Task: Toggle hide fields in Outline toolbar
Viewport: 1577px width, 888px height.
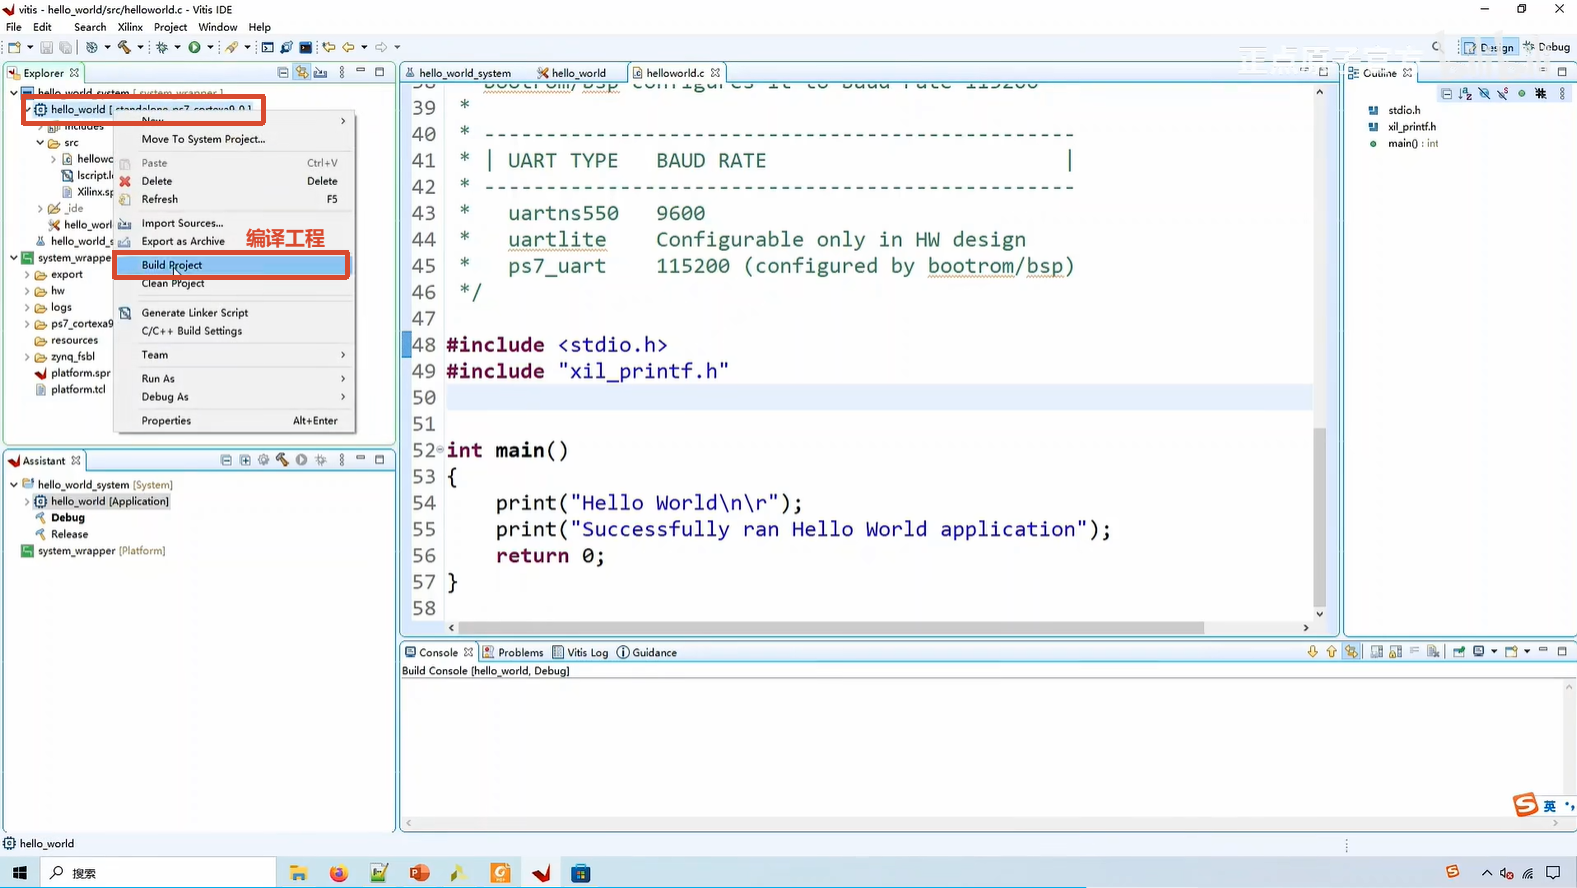Action: pos(1484,94)
